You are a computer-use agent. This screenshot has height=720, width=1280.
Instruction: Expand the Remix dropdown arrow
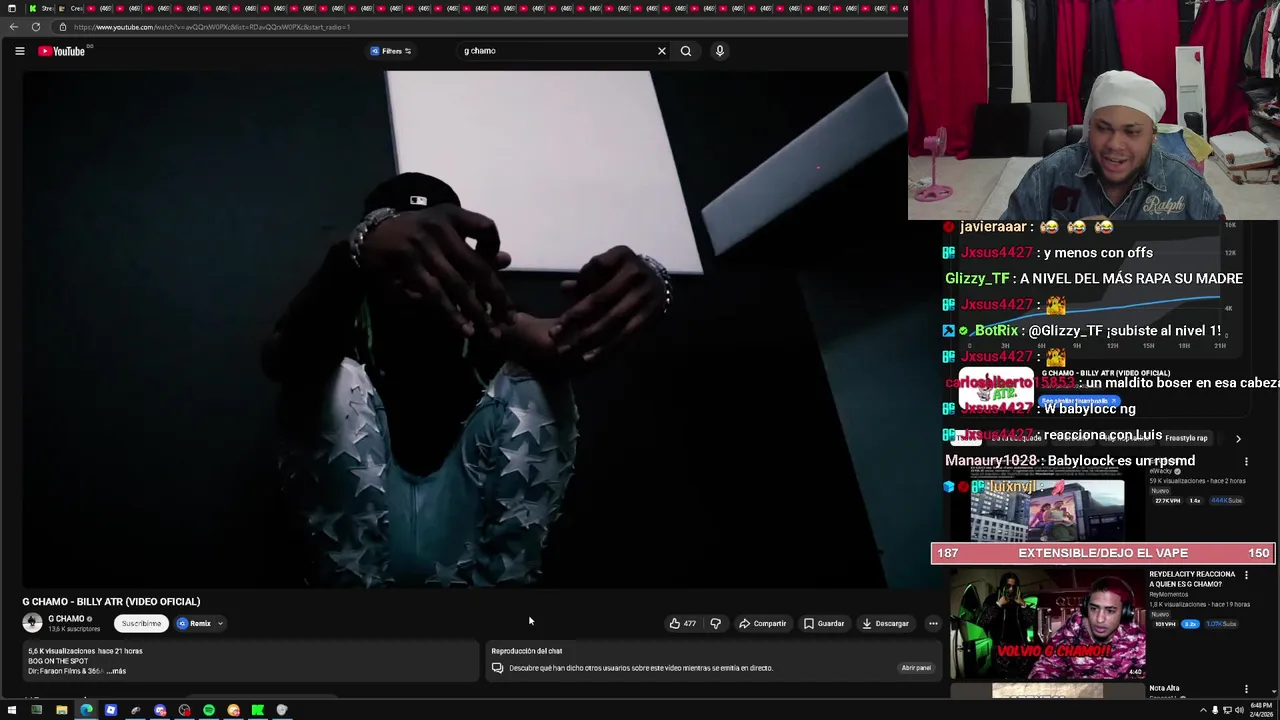(x=221, y=623)
